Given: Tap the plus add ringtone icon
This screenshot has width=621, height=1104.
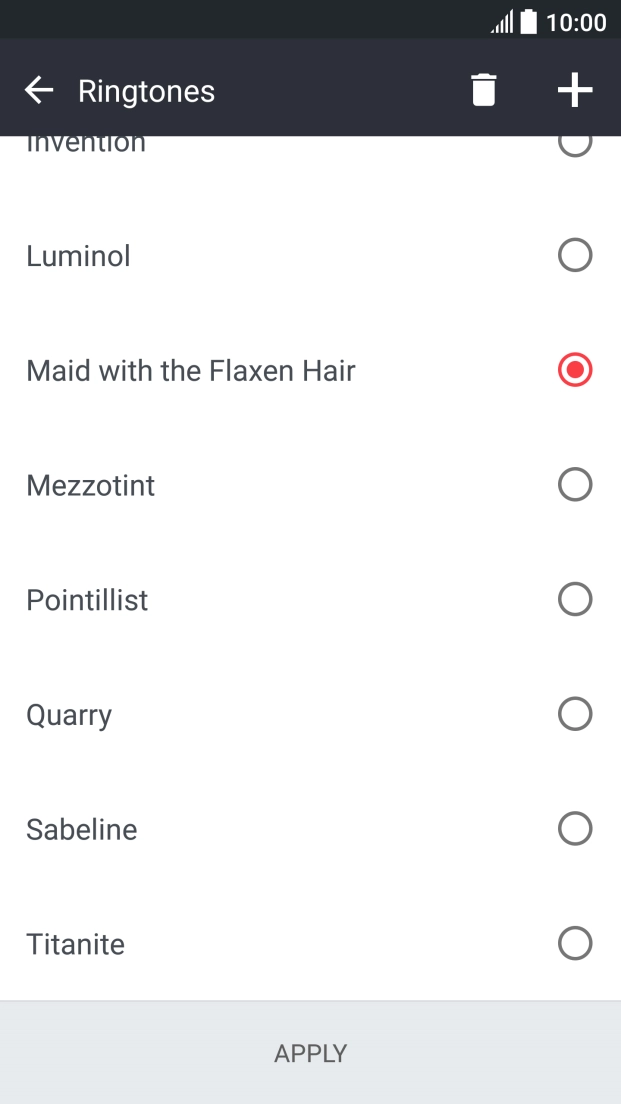Looking at the screenshot, I should pyautogui.click(x=575, y=90).
